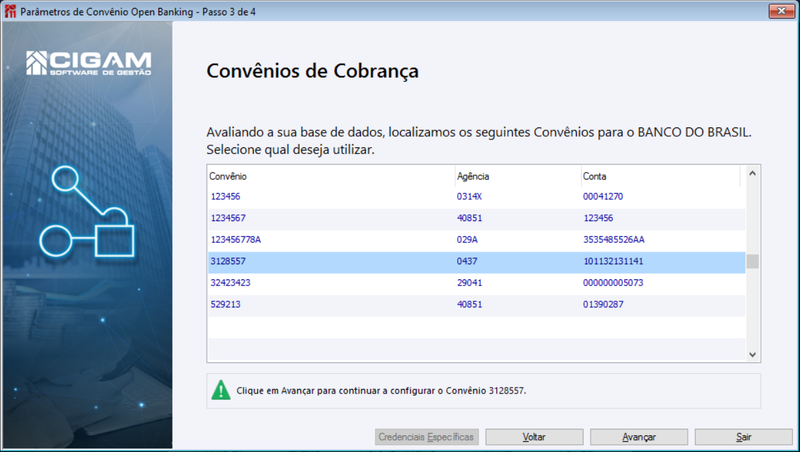Screen dimensions: 800x452
Task: Click agência cell 029A
Action: coord(467,240)
